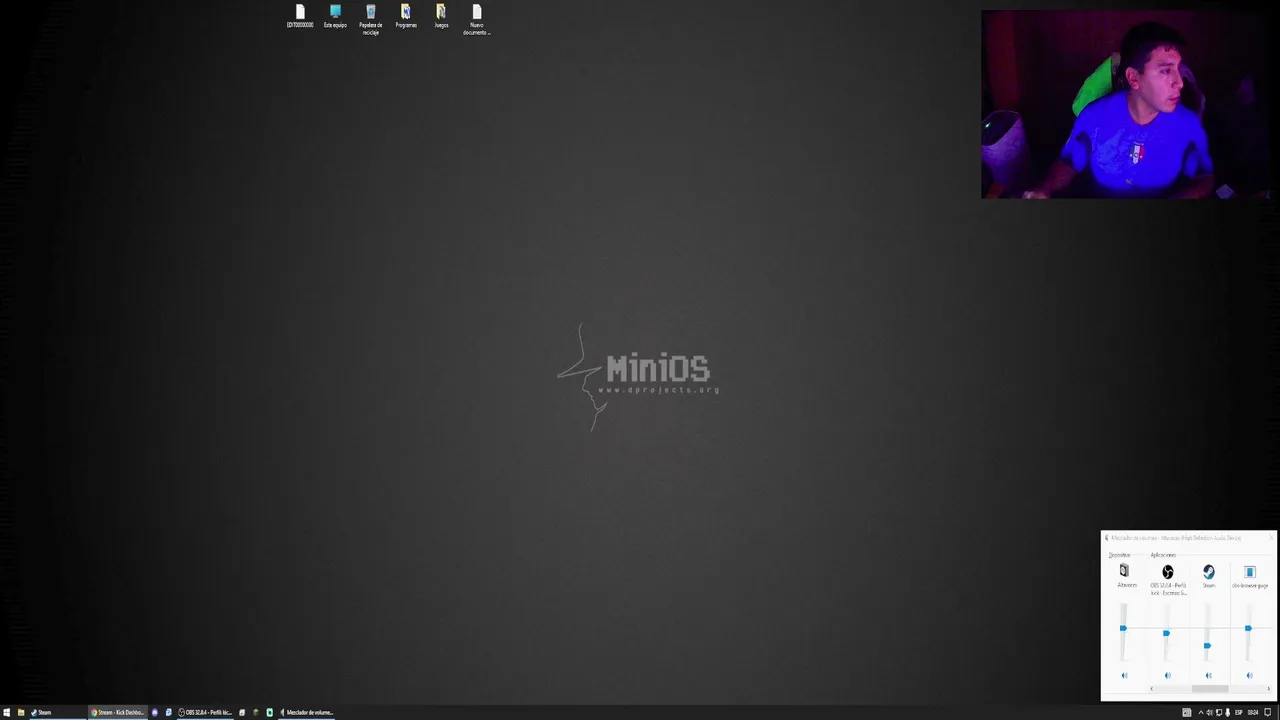Close the Mezclador de volumen window
Viewport: 1280px width, 720px height.
pyautogui.click(x=1271, y=538)
